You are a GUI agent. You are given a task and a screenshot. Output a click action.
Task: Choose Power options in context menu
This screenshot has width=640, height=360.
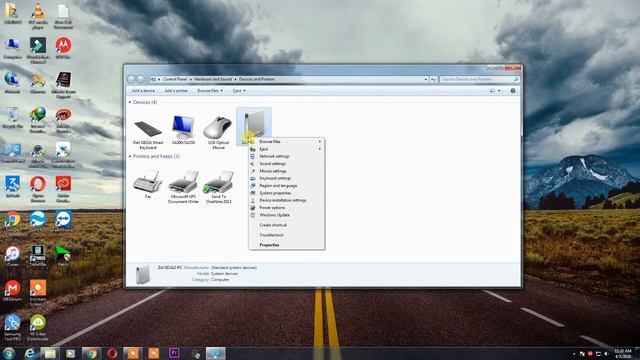tap(287, 208)
